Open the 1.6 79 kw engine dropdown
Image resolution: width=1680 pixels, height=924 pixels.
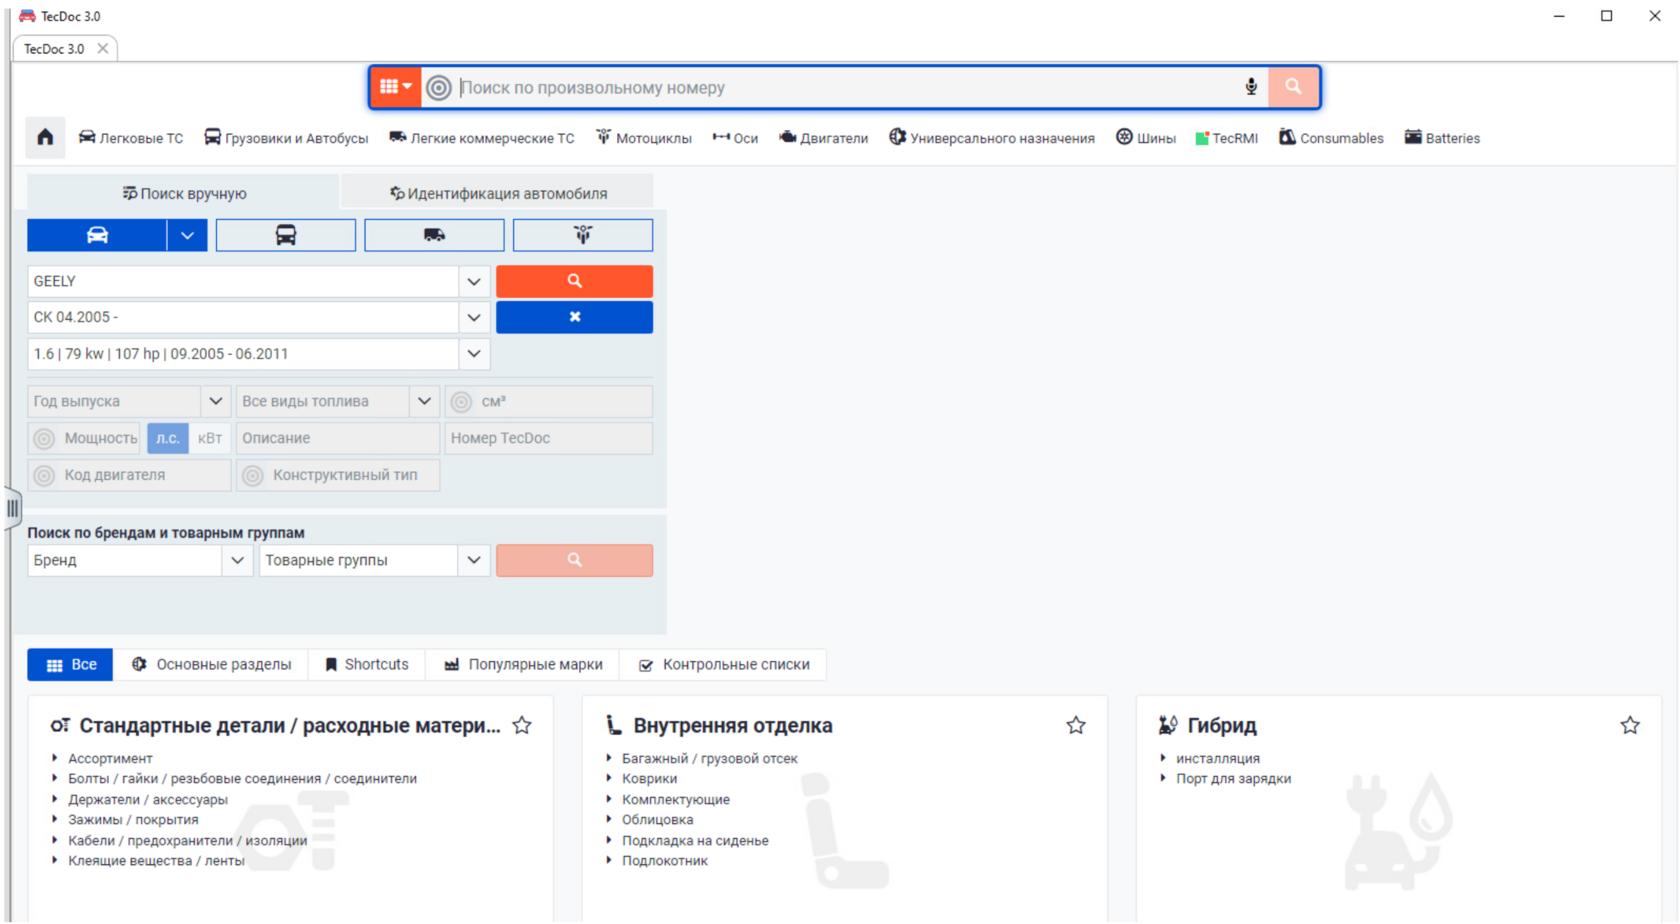pos(474,354)
